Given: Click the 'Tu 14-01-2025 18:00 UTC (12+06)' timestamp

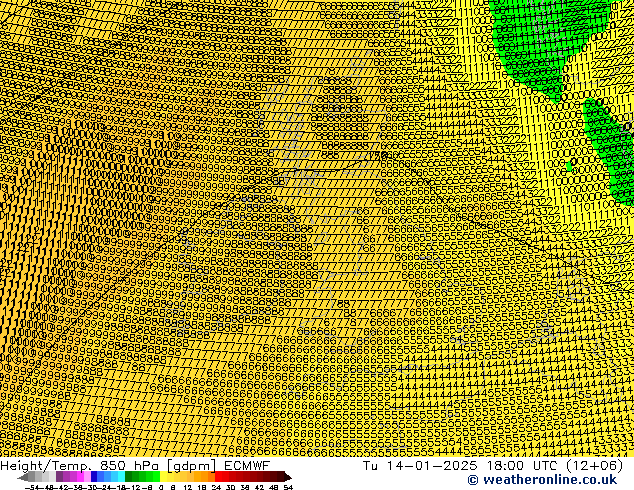Looking at the screenshot, I should click(x=493, y=466).
